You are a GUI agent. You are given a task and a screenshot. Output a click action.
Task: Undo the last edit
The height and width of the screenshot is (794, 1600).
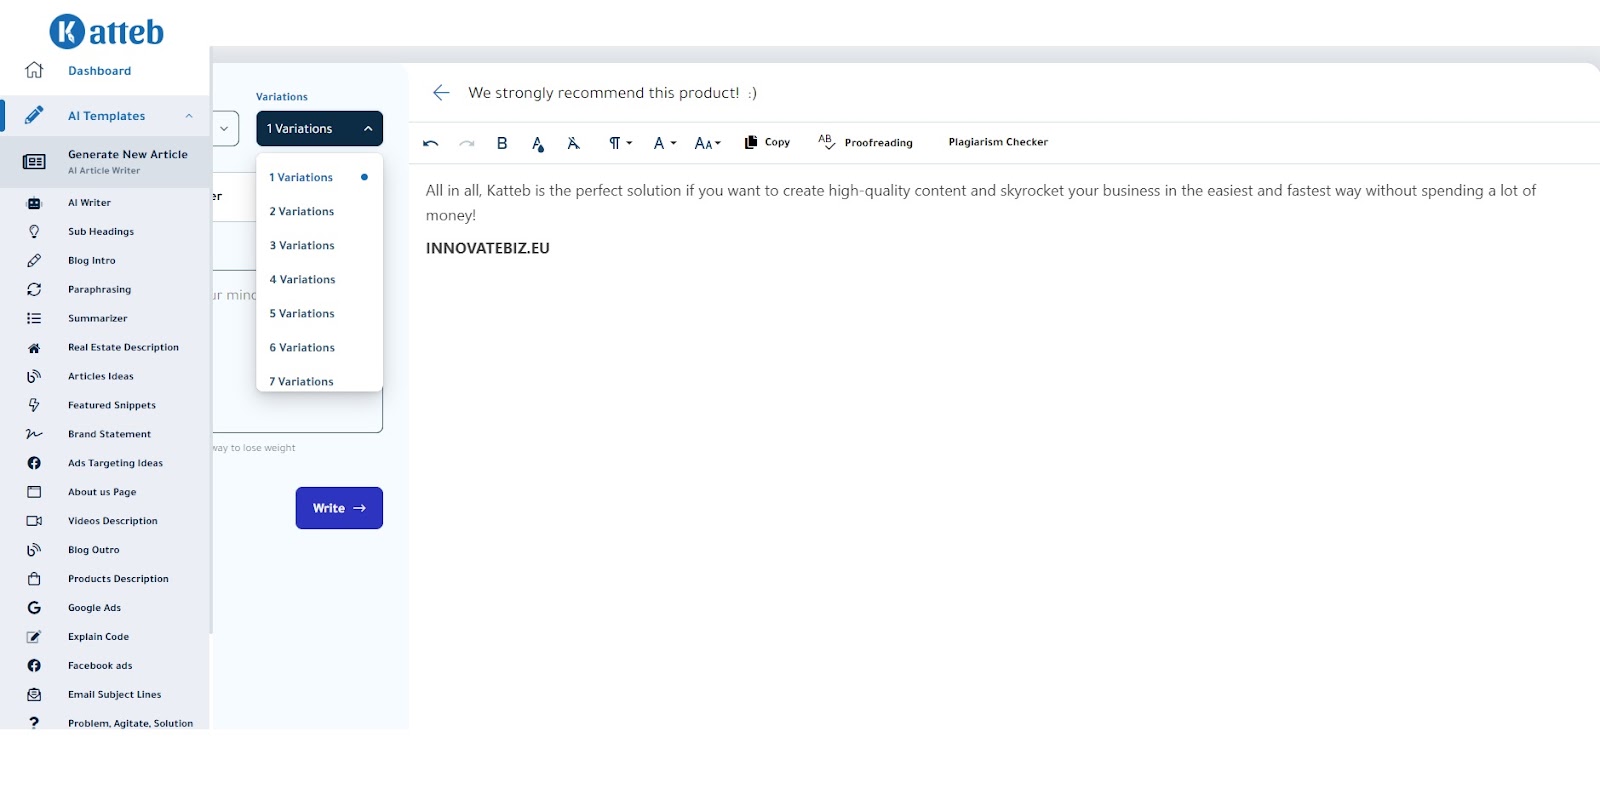431,143
